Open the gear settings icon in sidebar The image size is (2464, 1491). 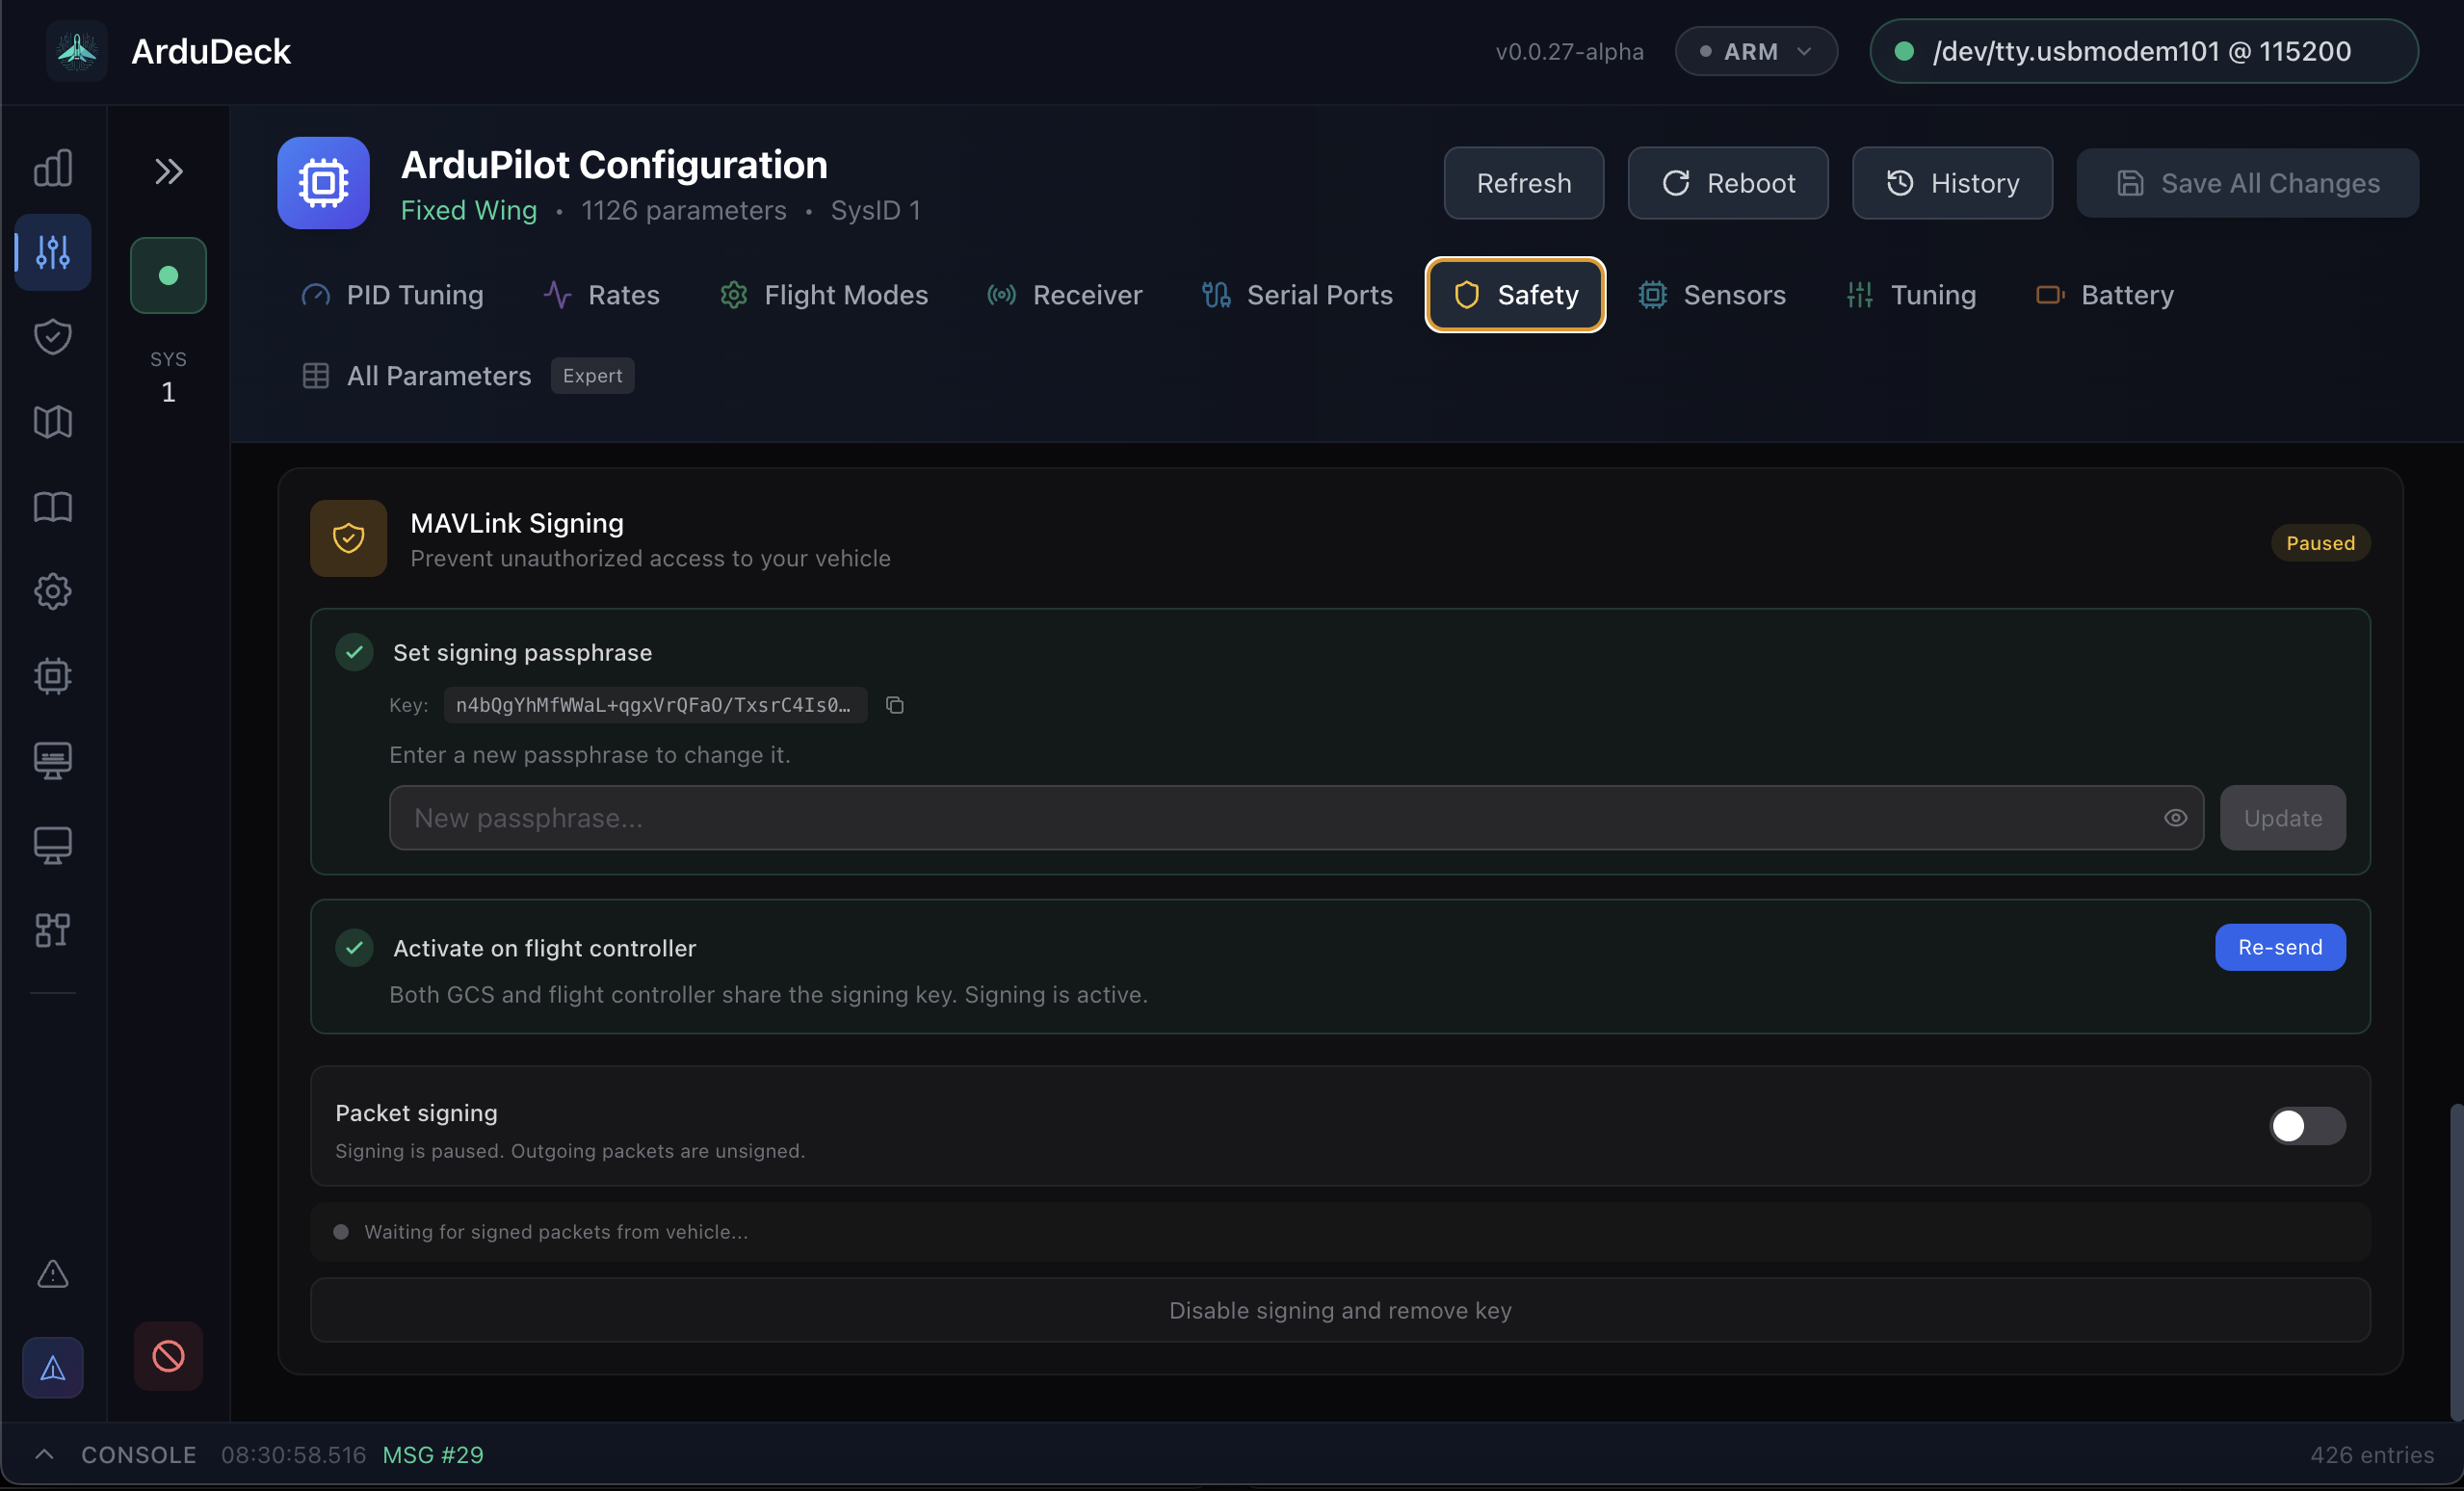(x=53, y=591)
